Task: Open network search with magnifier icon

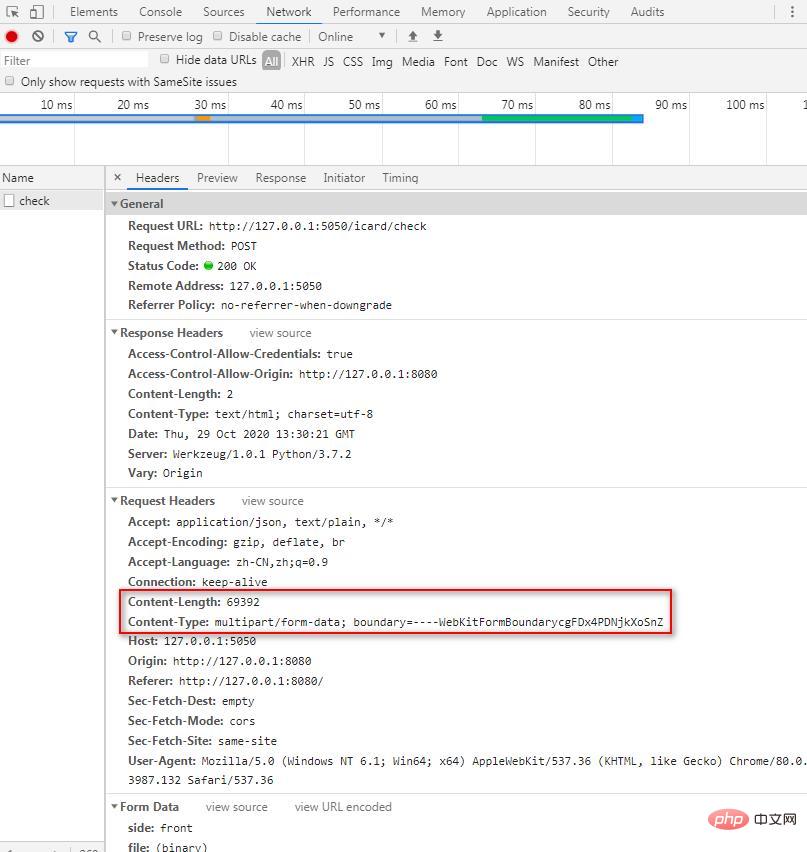Action: [x=95, y=36]
